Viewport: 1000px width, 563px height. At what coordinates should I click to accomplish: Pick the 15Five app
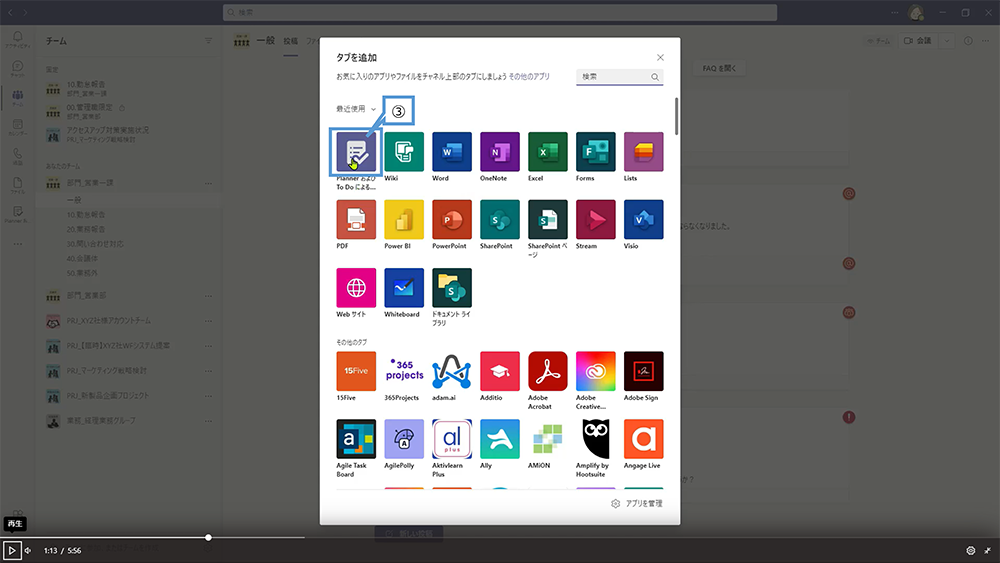point(356,371)
